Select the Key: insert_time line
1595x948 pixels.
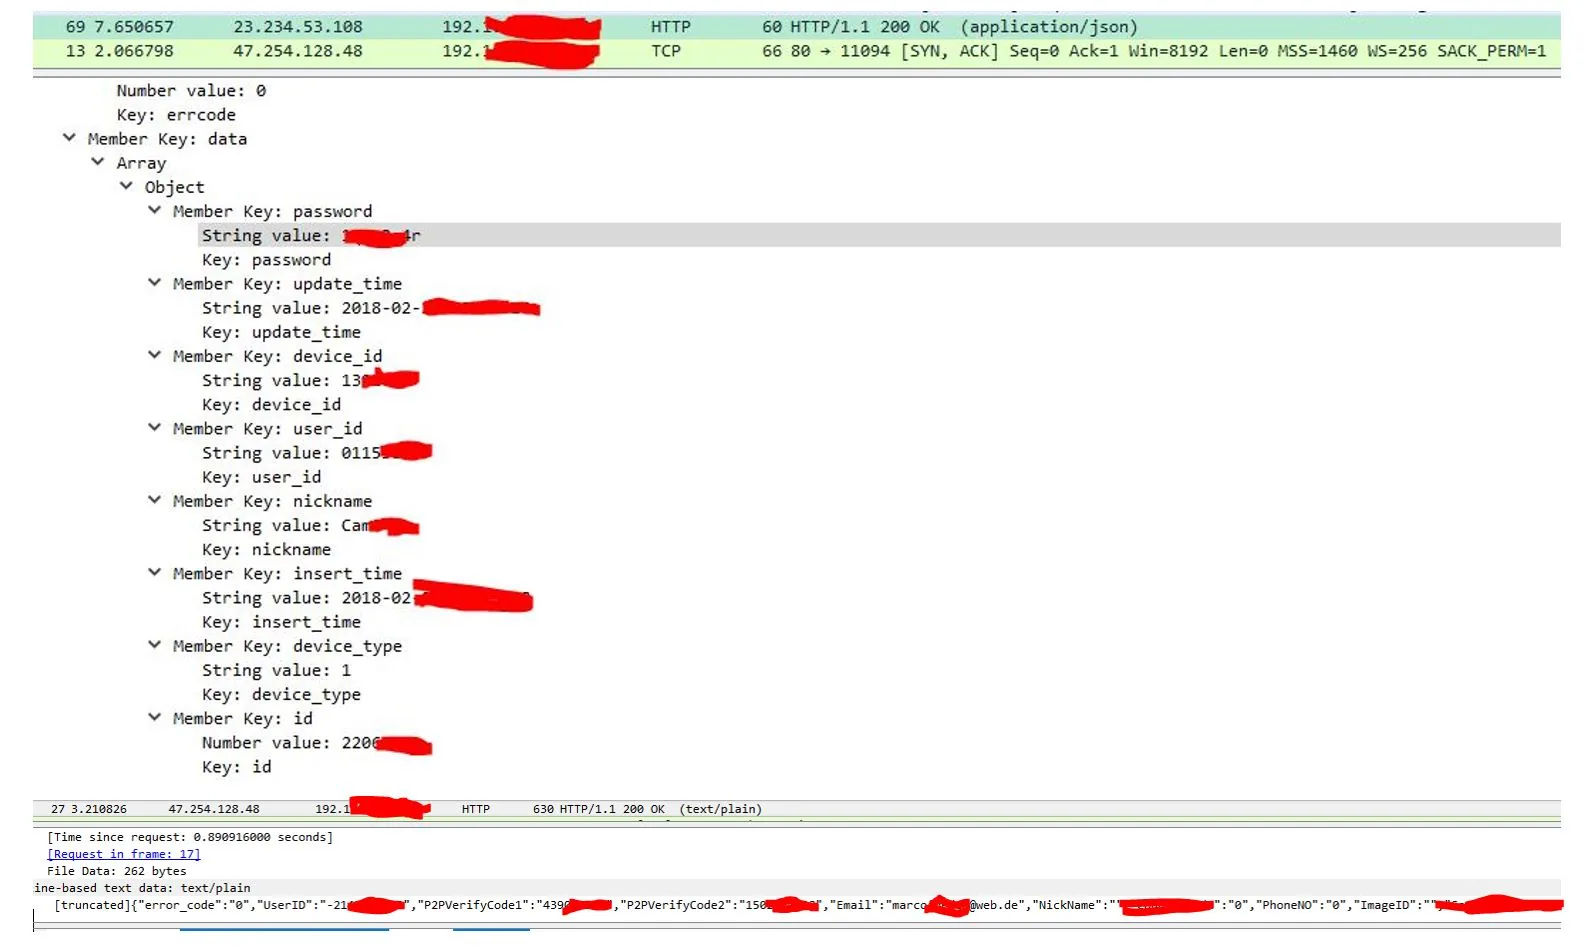[281, 622]
